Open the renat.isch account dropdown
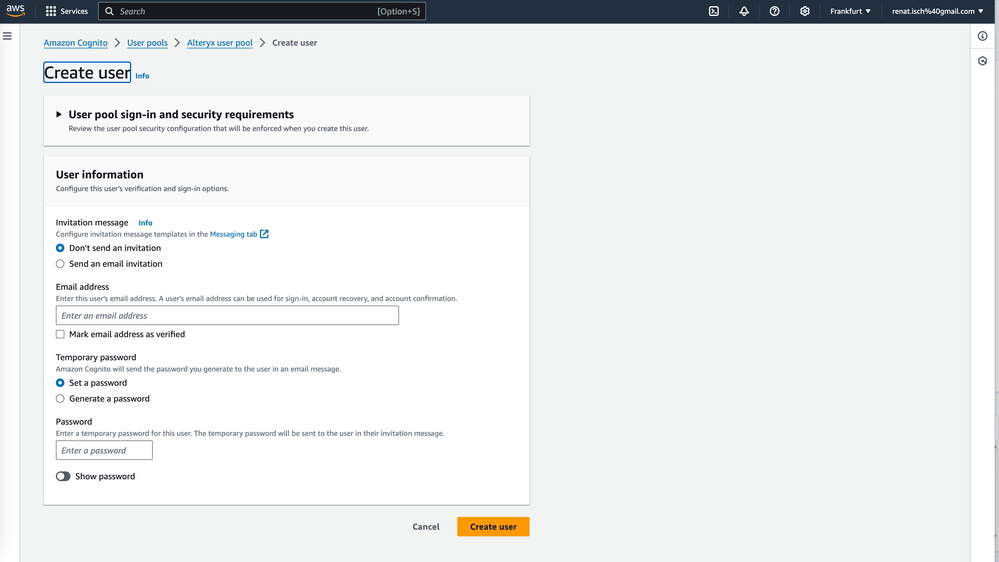 click(x=937, y=11)
